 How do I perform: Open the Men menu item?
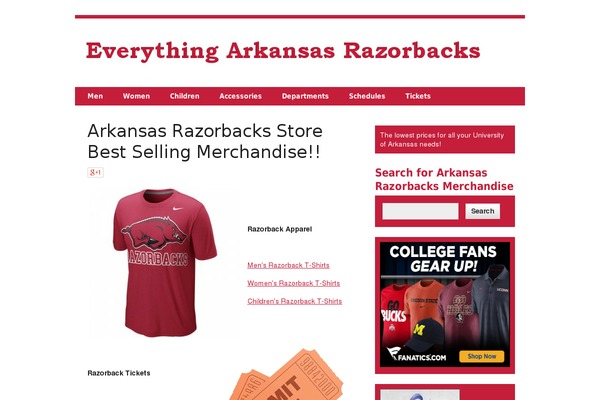click(95, 96)
